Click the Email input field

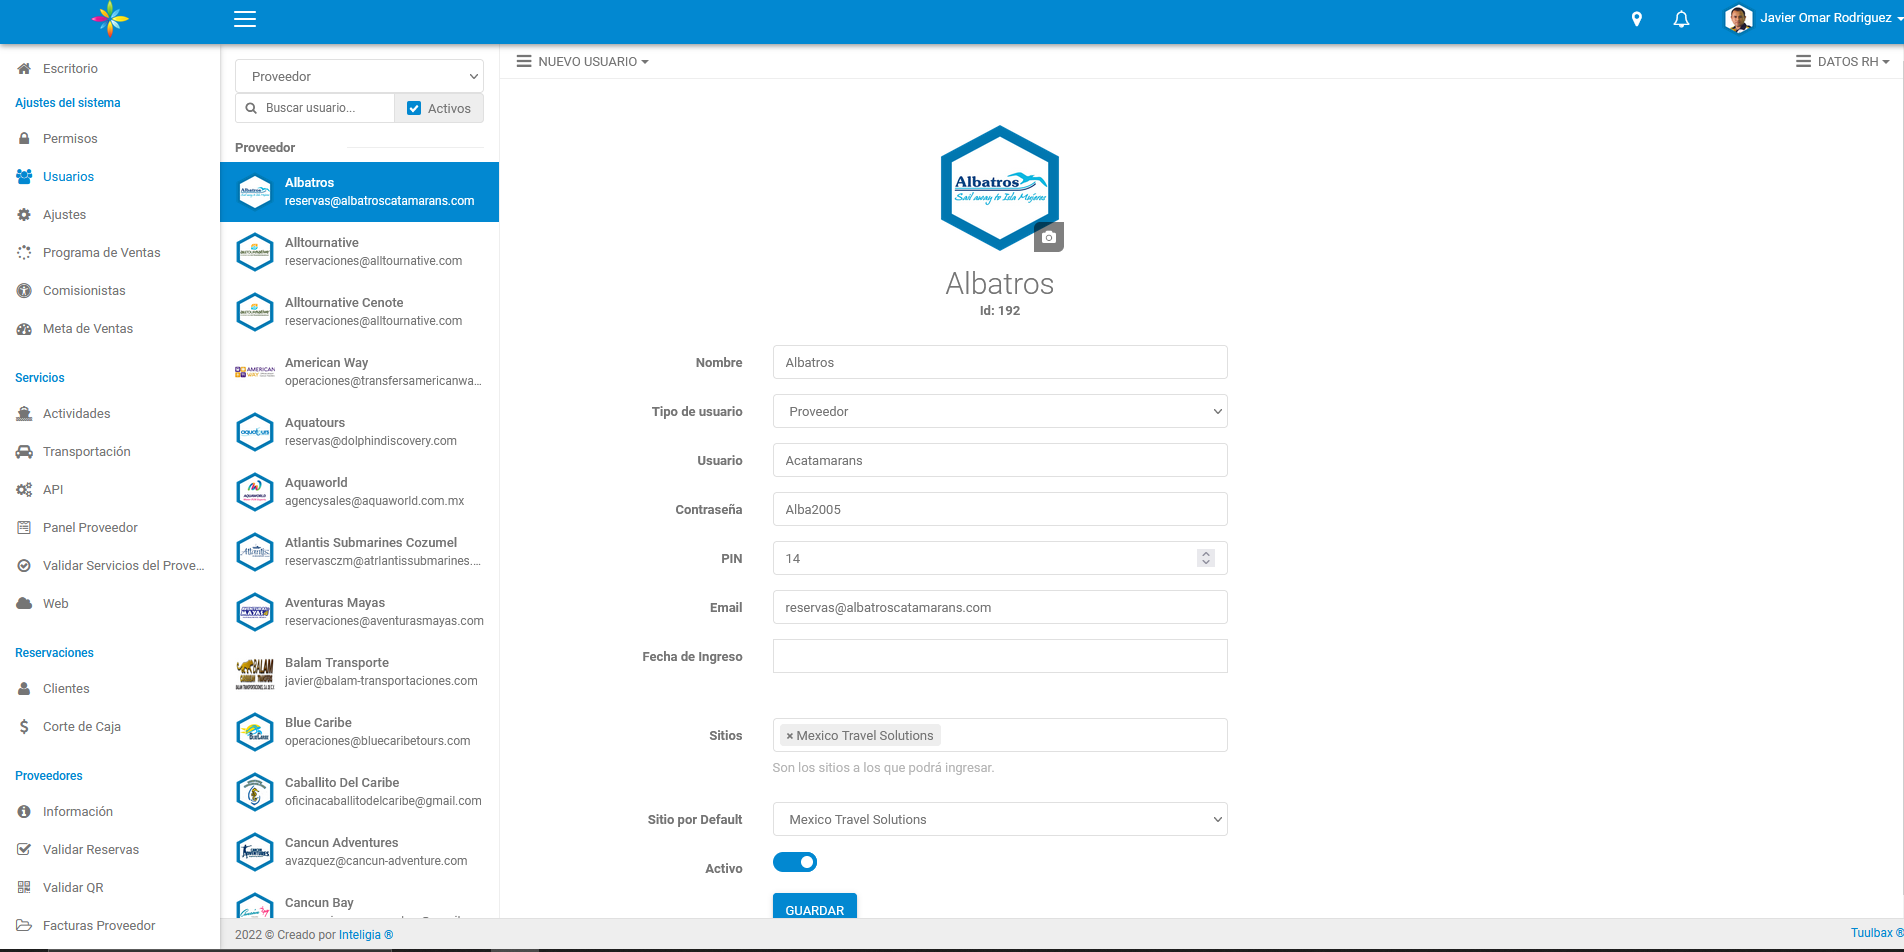click(x=1000, y=607)
